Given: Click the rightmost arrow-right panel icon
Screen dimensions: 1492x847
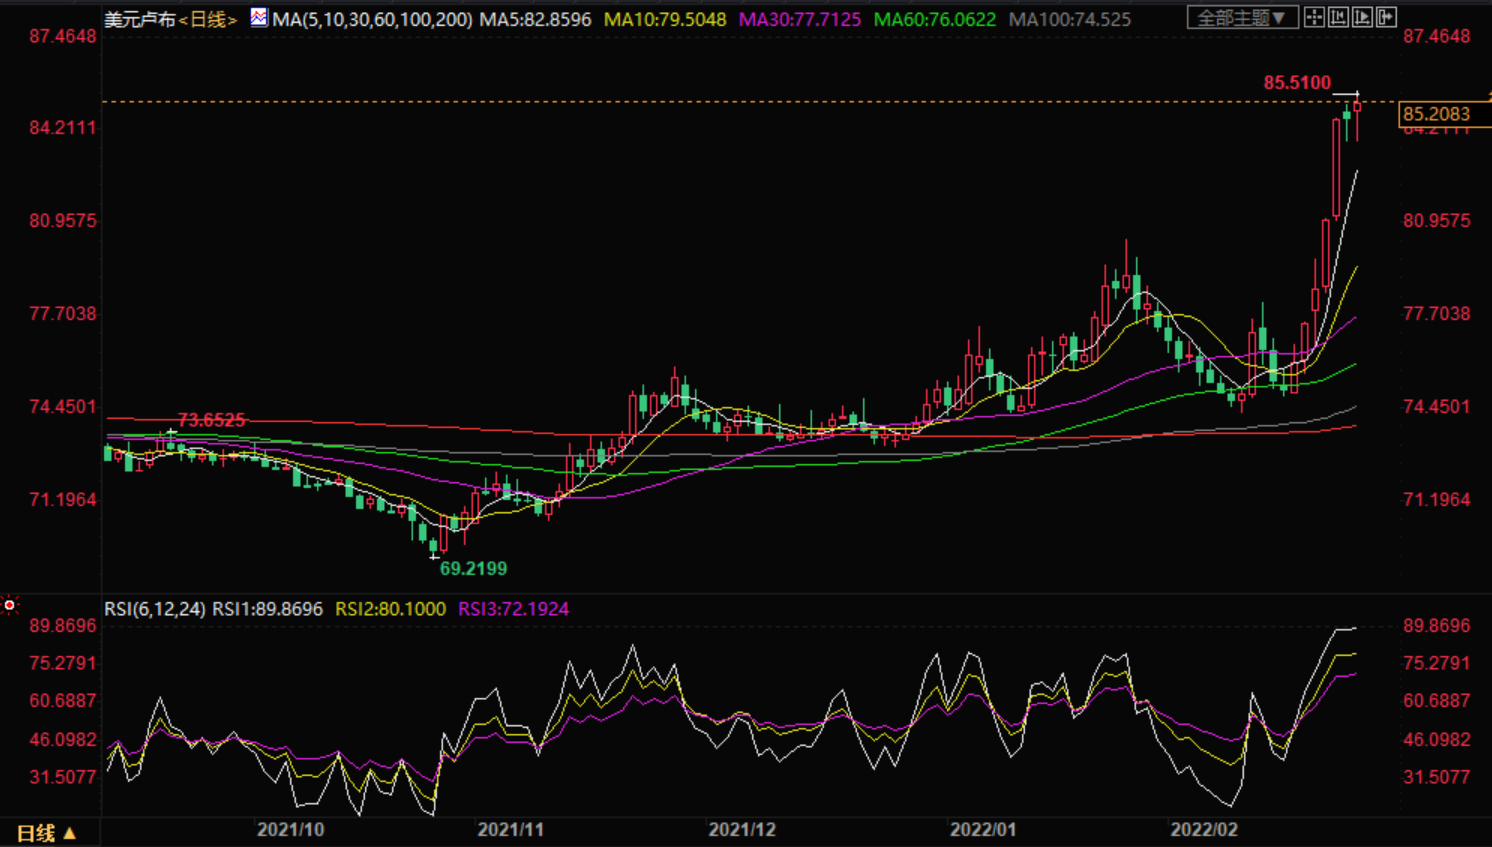Looking at the screenshot, I should tap(1386, 17).
